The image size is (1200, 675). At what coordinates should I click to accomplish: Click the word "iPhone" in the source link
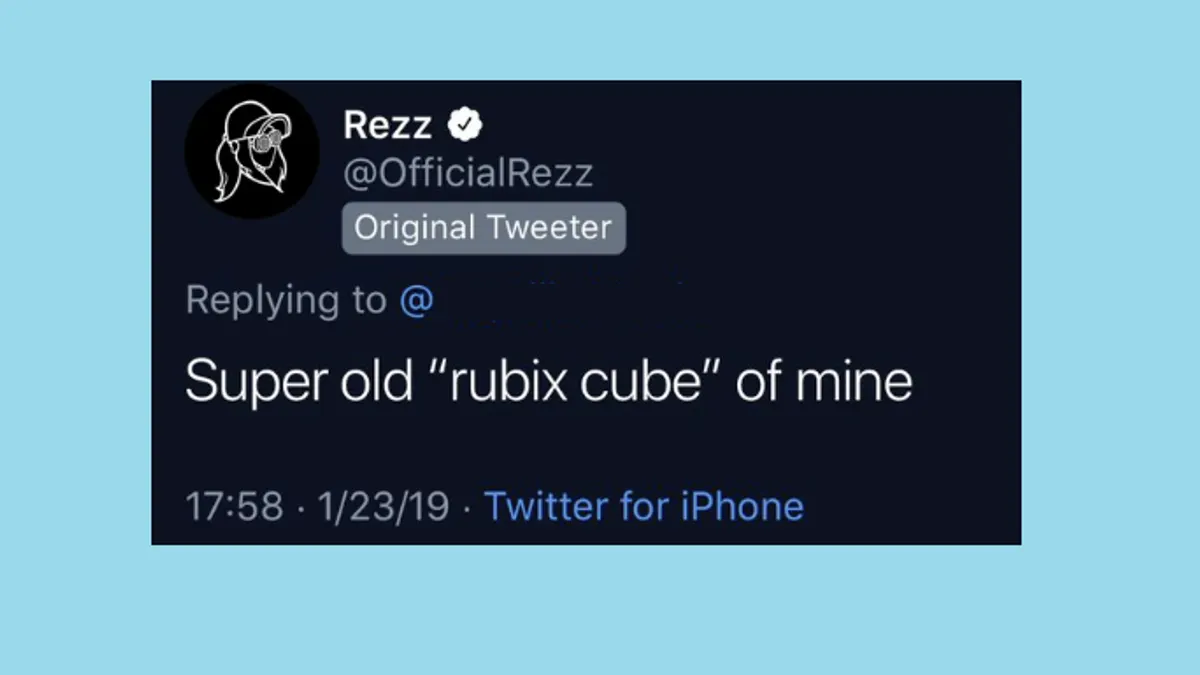tap(741, 506)
